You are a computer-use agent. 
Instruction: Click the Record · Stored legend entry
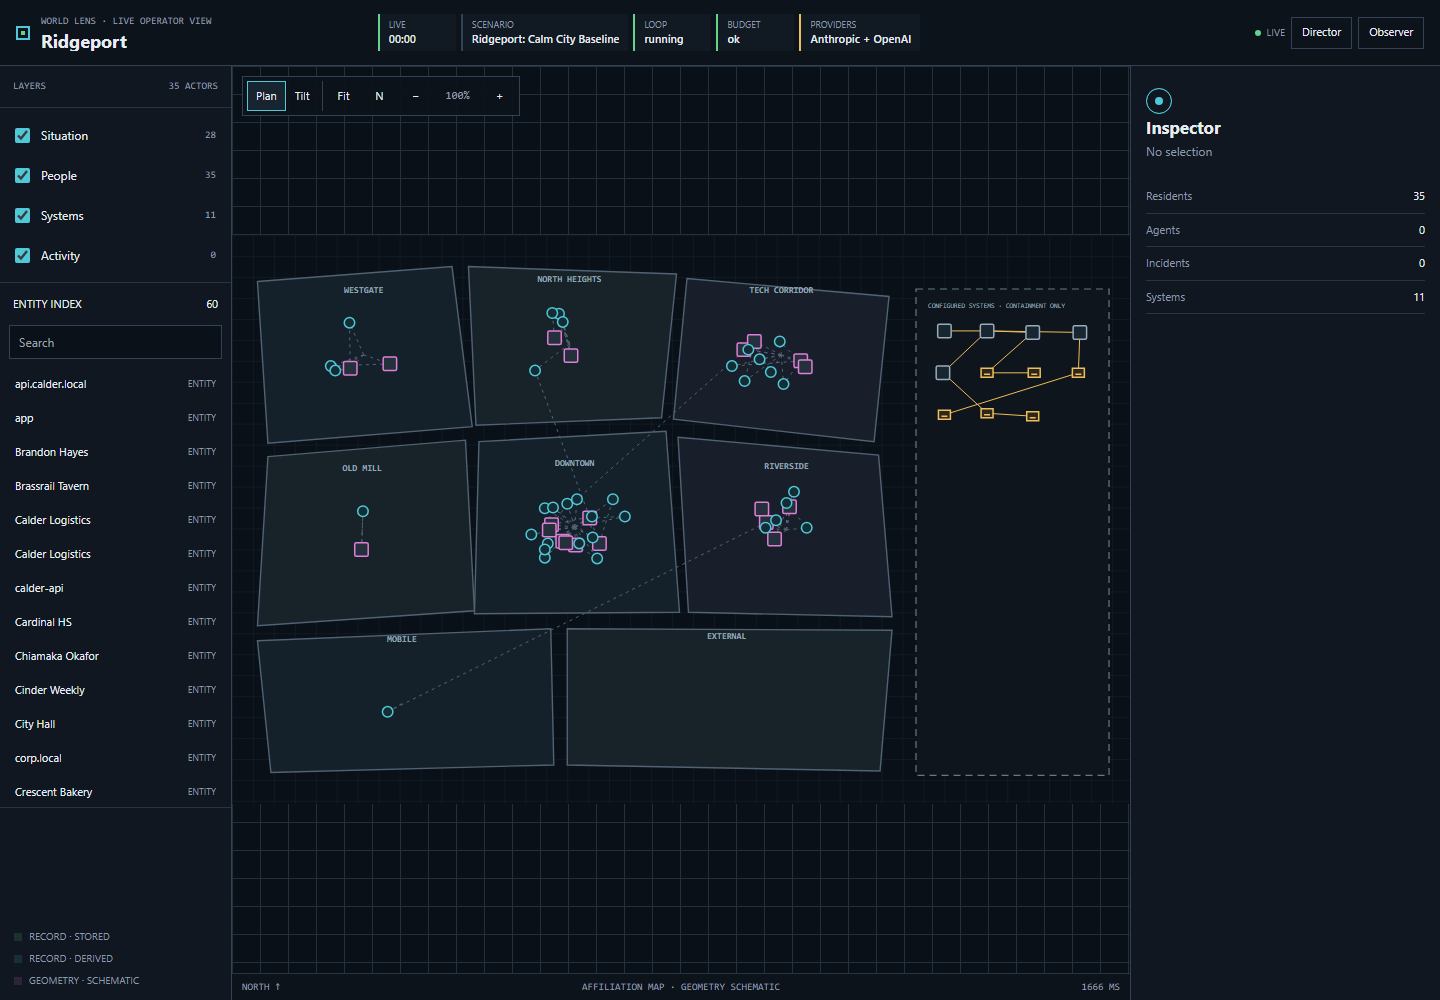(62, 937)
